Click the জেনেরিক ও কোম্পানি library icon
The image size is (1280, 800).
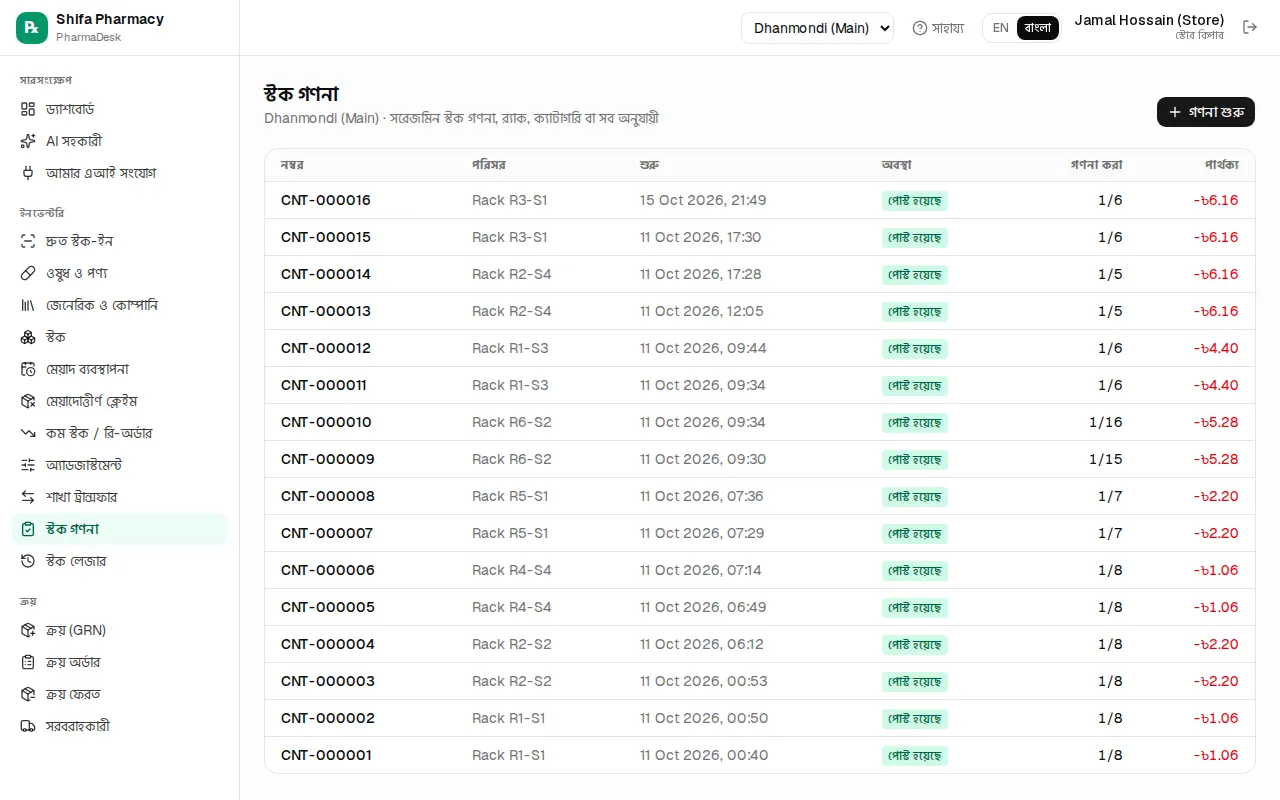pos(28,305)
